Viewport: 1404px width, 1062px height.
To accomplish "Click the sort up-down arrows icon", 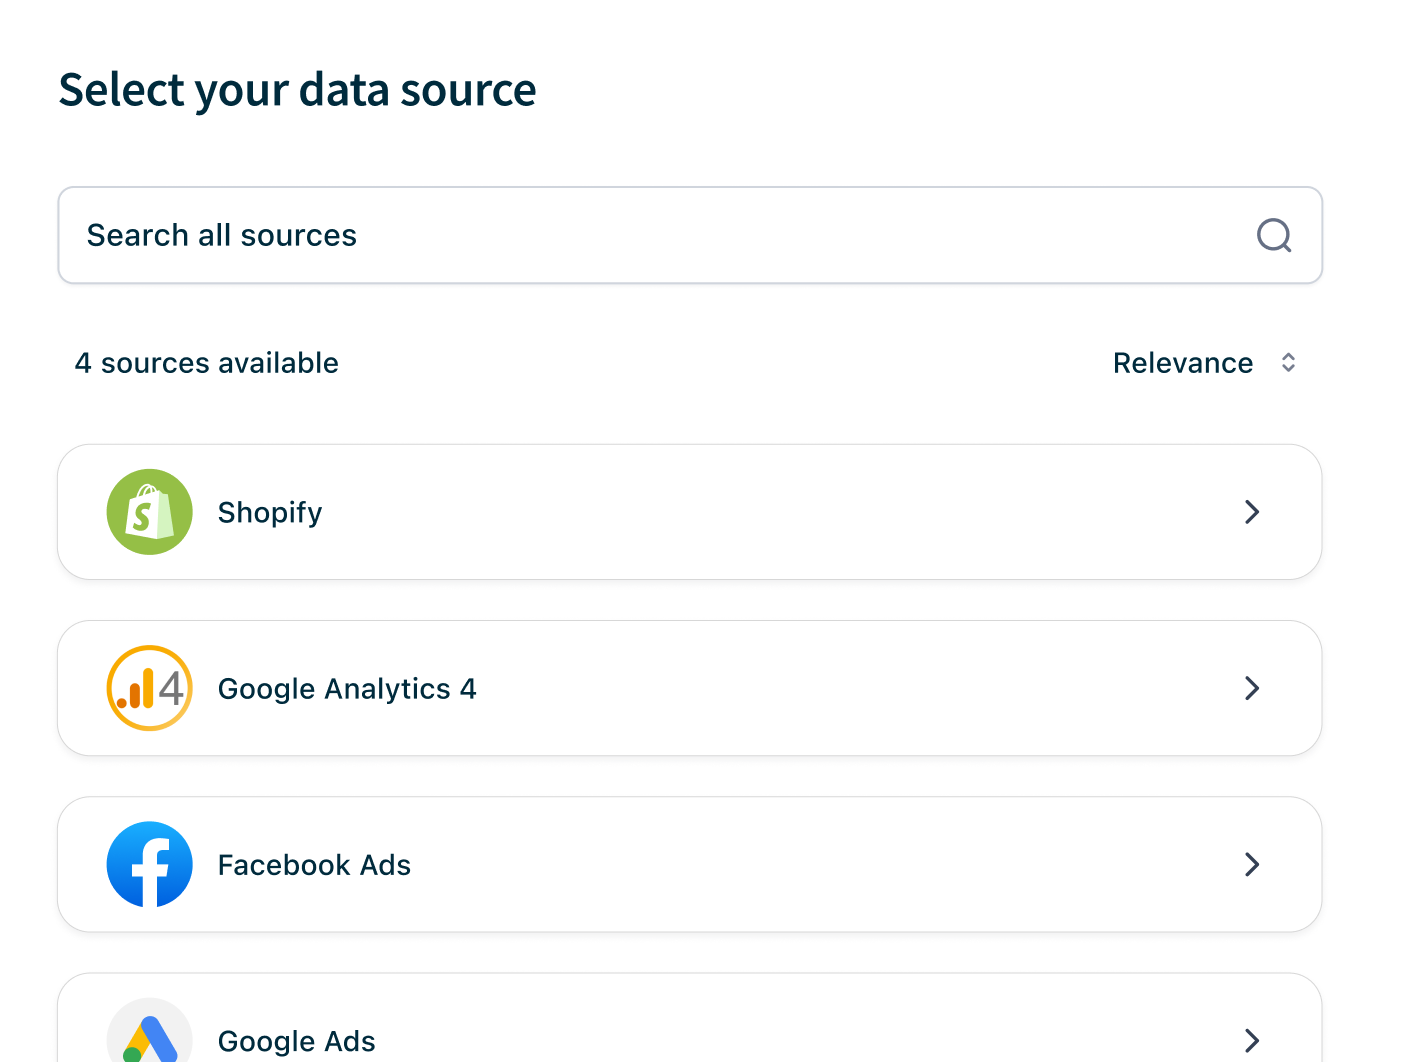I will click(x=1288, y=363).
